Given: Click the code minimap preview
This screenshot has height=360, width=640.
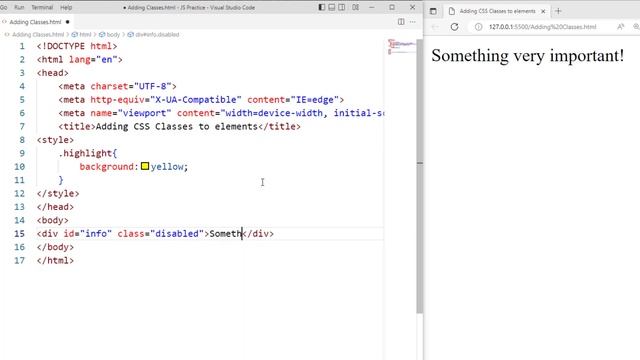Looking at the screenshot, I should [x=401, y=47].
